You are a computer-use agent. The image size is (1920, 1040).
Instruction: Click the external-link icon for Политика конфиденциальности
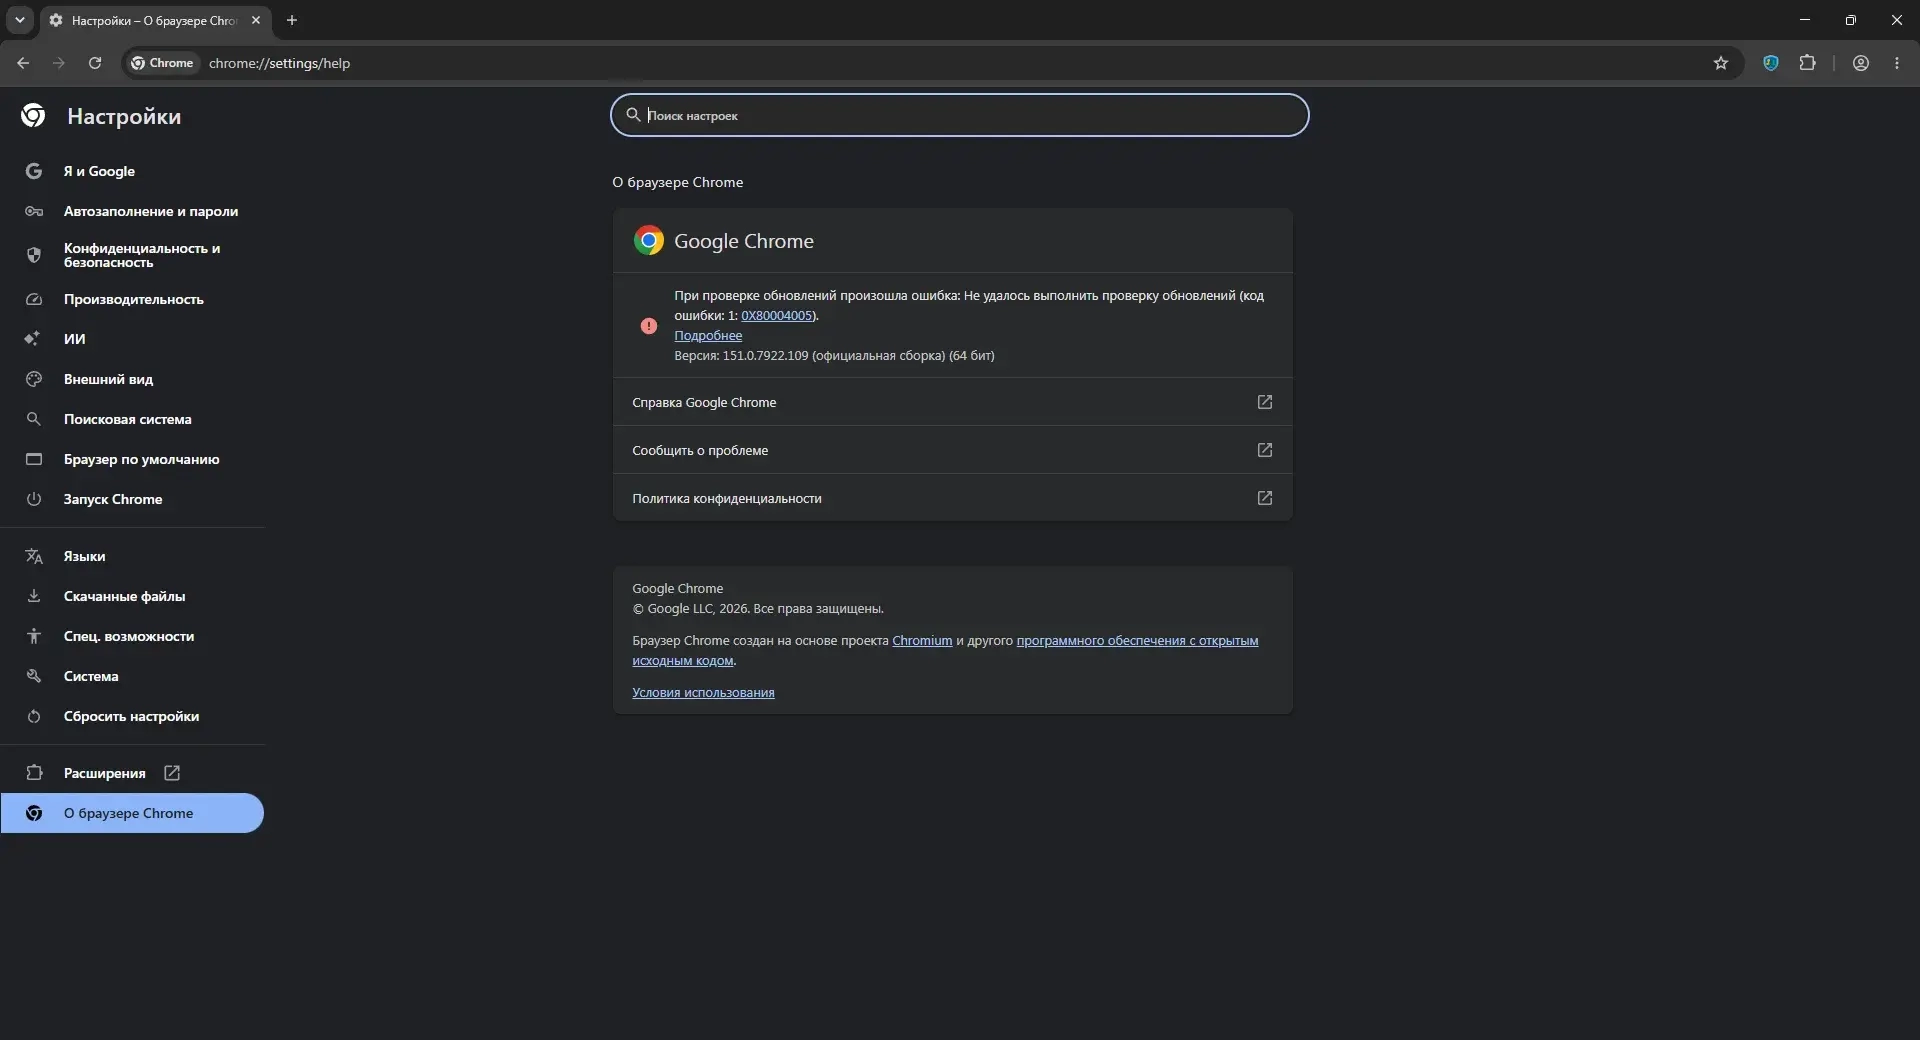(x=1265, y=498)
